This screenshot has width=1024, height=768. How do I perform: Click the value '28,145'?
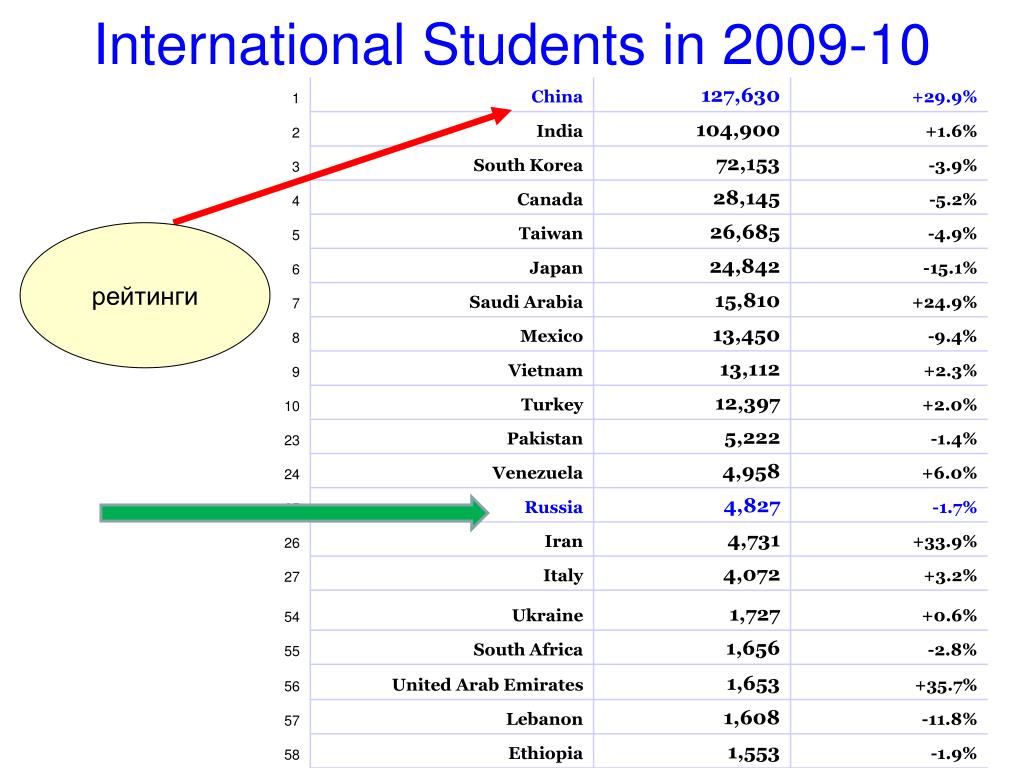746,199
